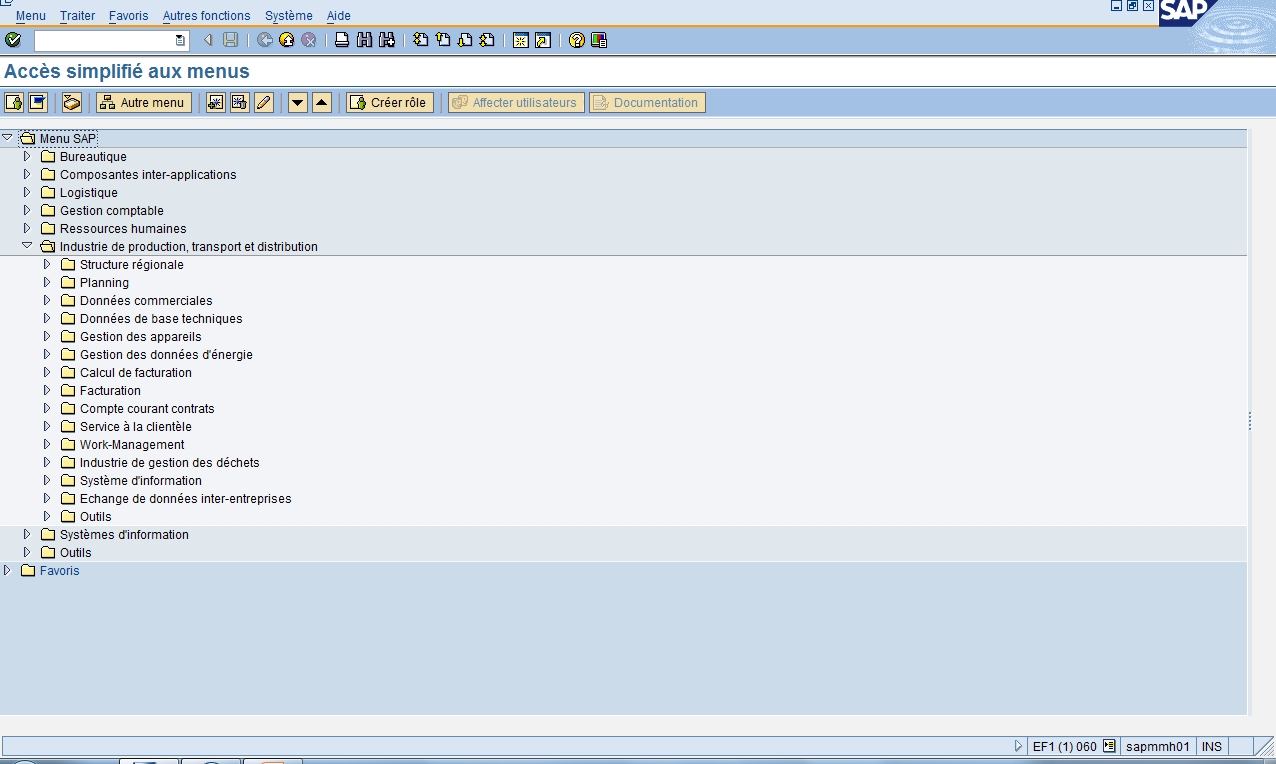This screenshot has height=764, width=1276.
Task: Click the Documentation button
Action: coord(647,102)
